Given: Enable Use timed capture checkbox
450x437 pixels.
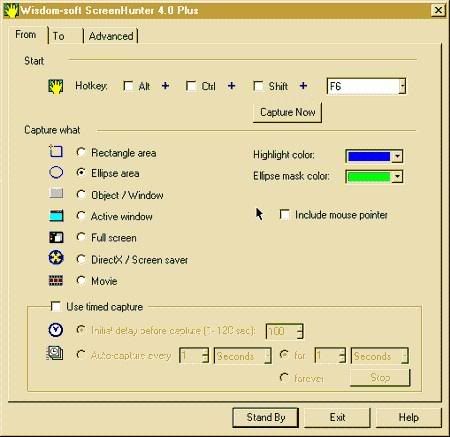Looking at the screenshot, I should click(x=55, y=306).
